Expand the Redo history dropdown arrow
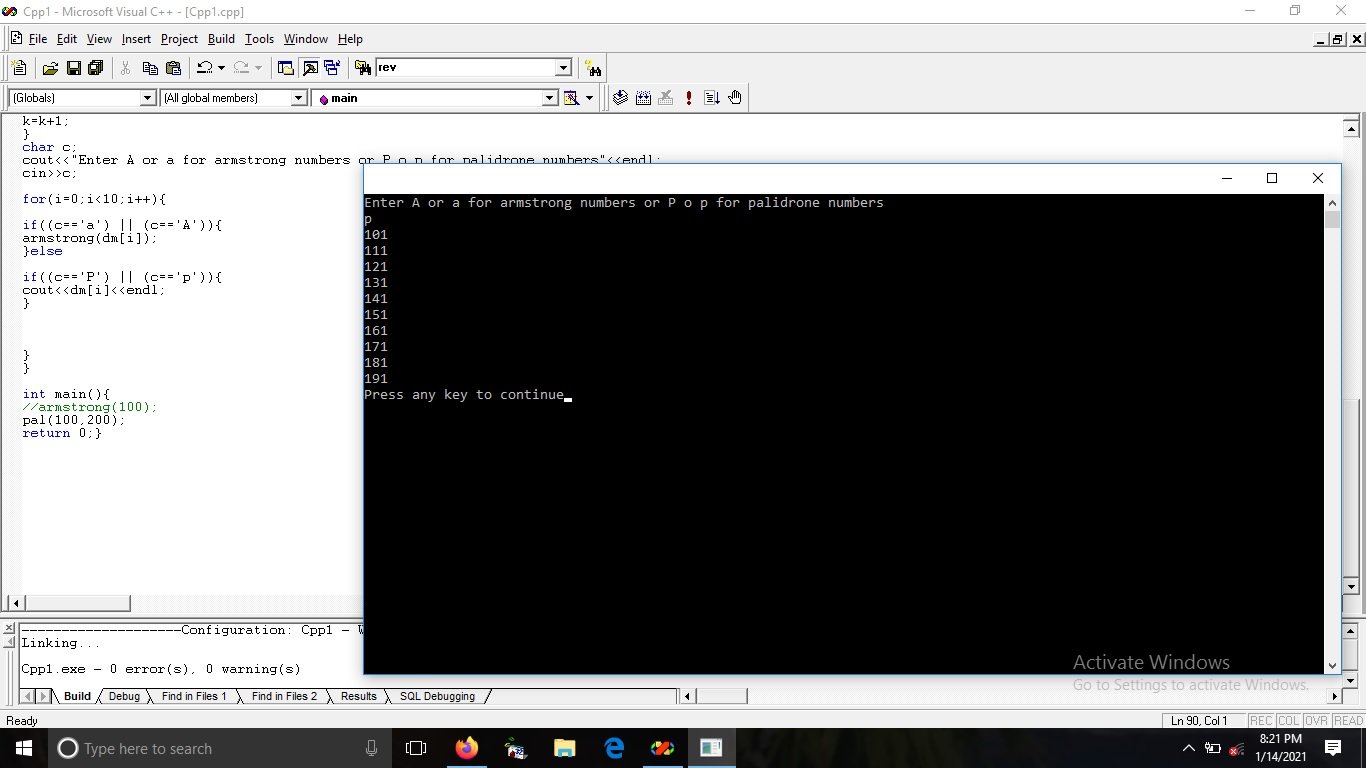Viewport: 1366px width, 768px height. 258,68
